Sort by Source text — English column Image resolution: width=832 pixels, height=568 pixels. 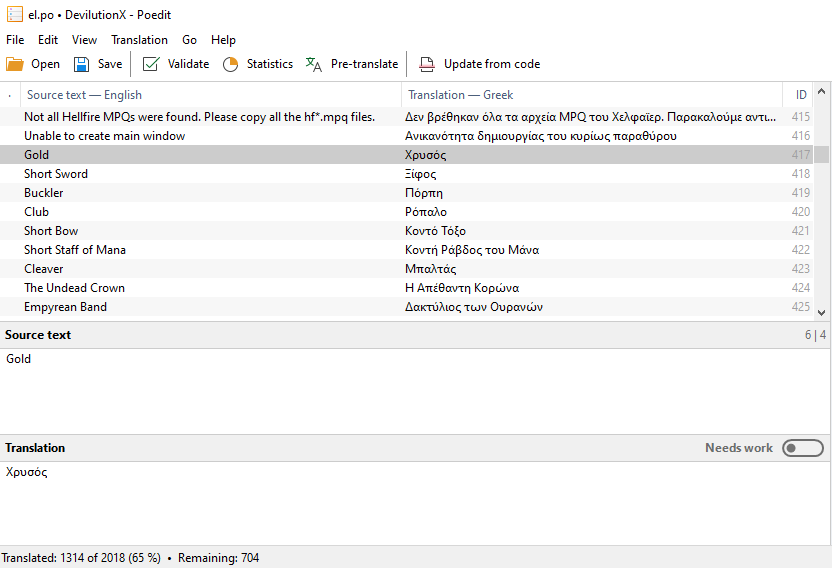click(211, 95)
